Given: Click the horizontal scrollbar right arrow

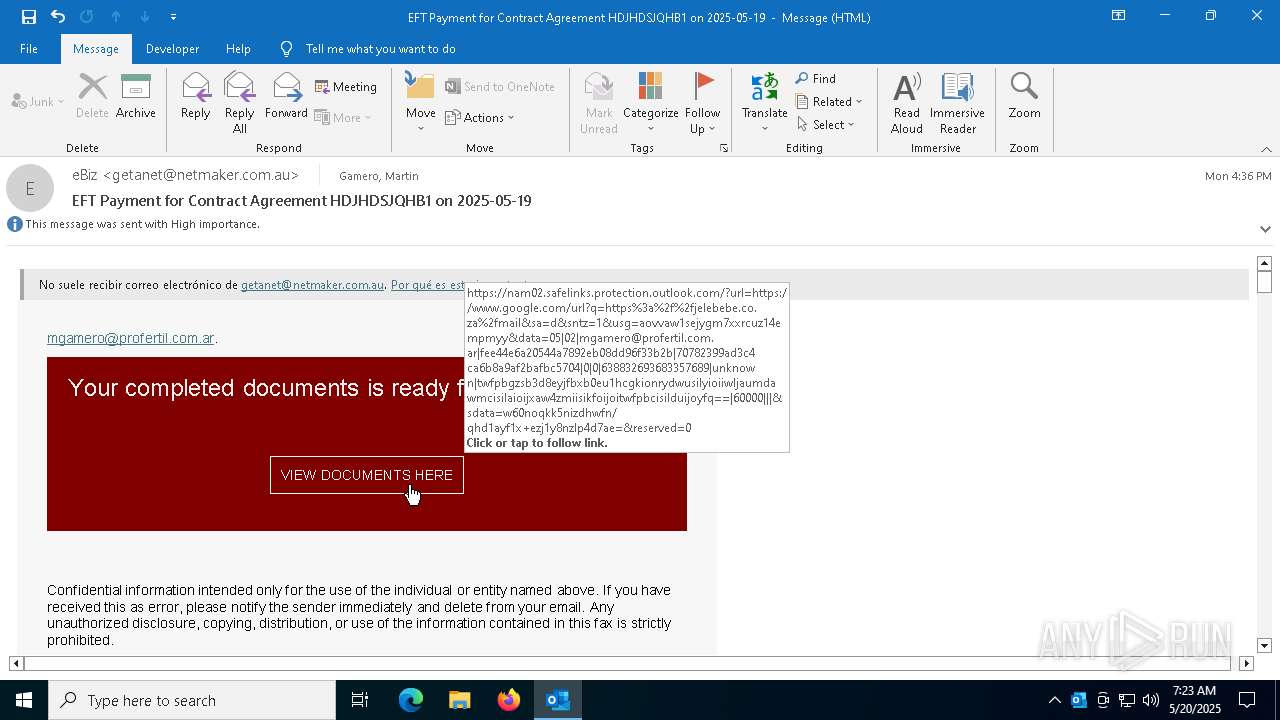Looking at the screenshot, I should coord(1246,663).
